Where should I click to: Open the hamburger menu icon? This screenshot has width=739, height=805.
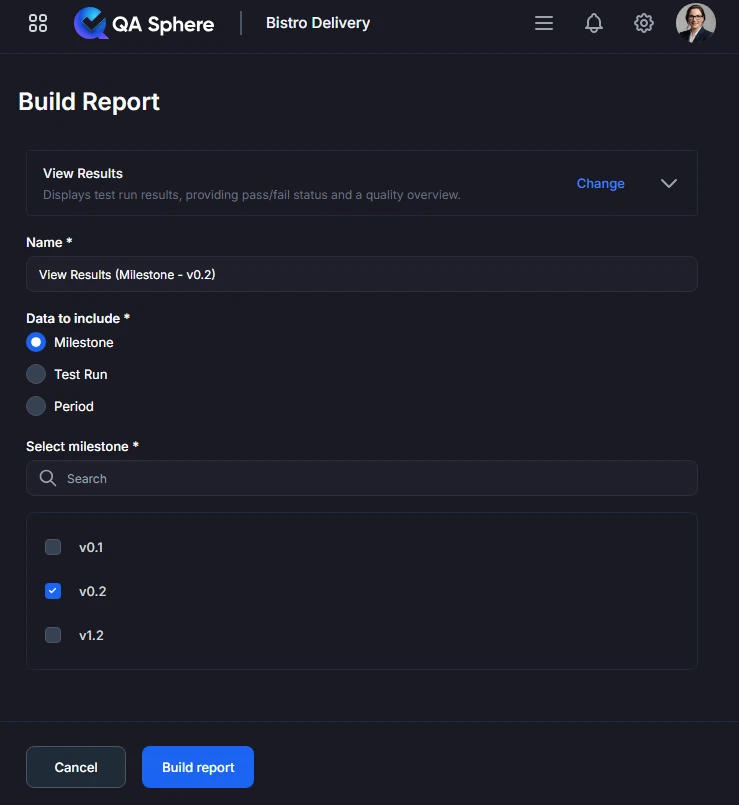[544, 22]
